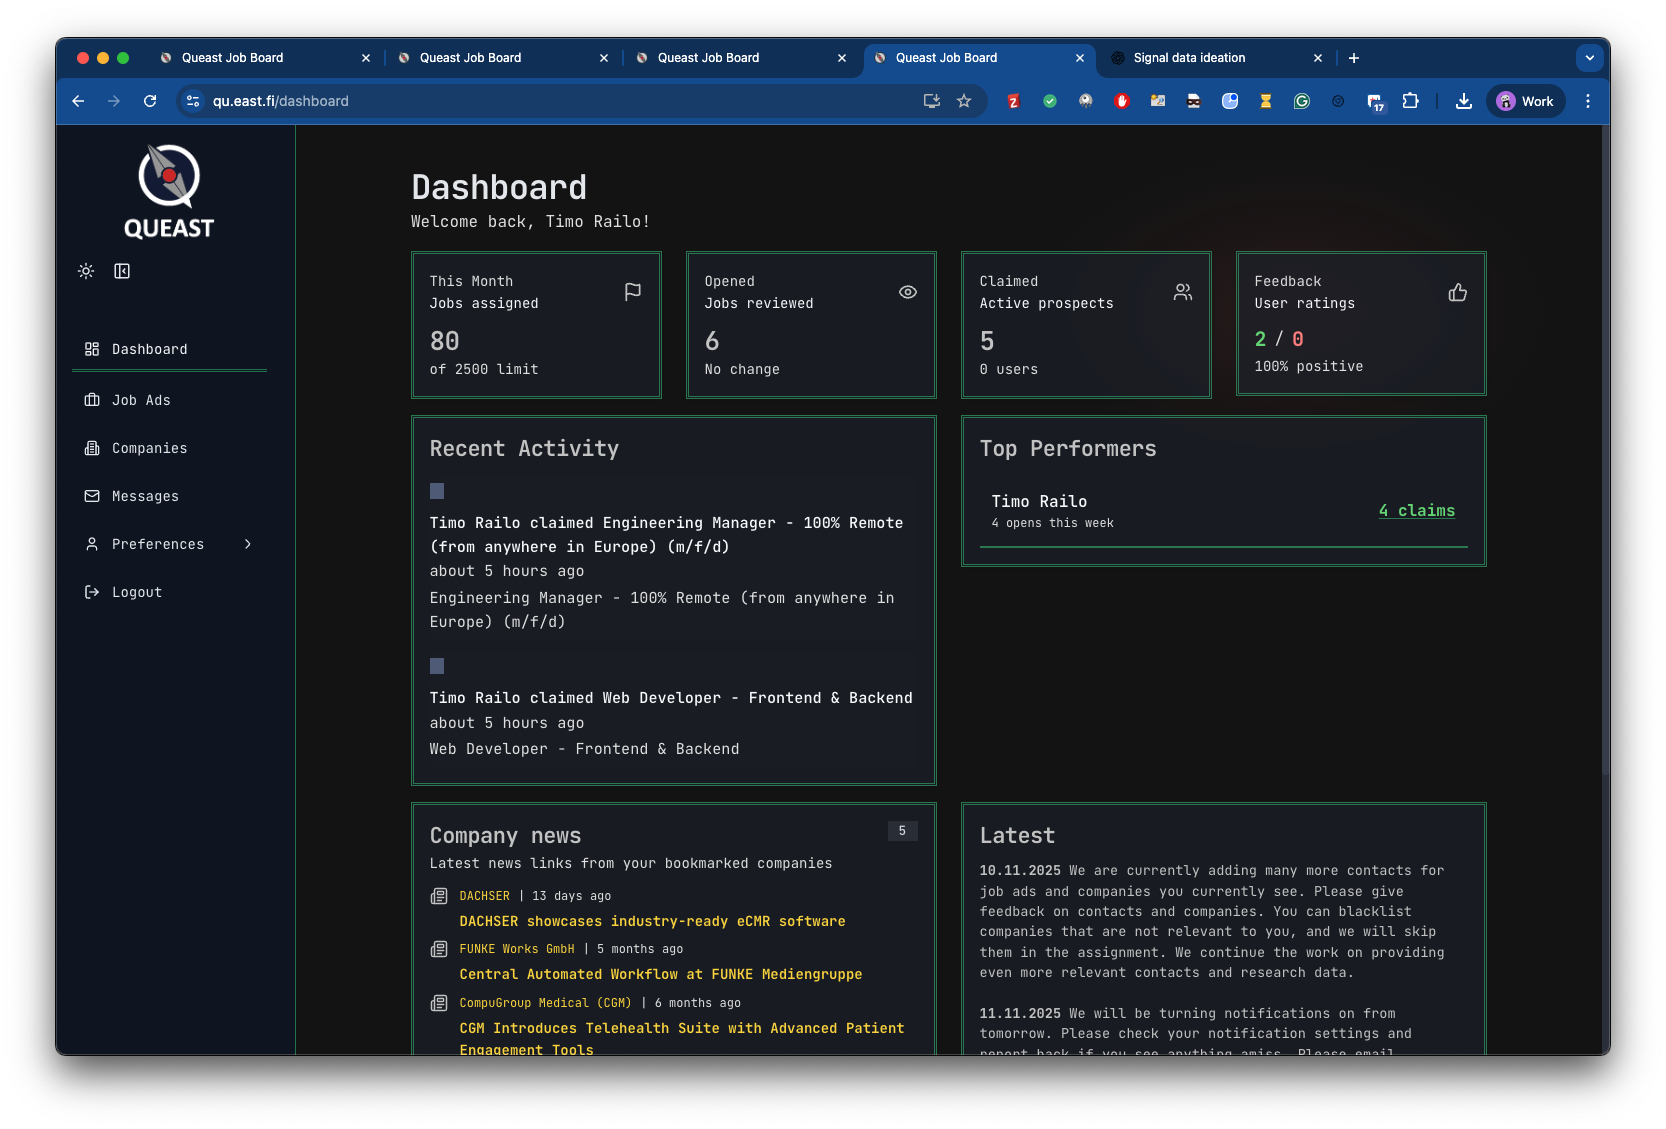The width and height of the screenshot is (1666, 1129).
Task: Follow the 4 claims link
Action: [x=1417, y=510]
